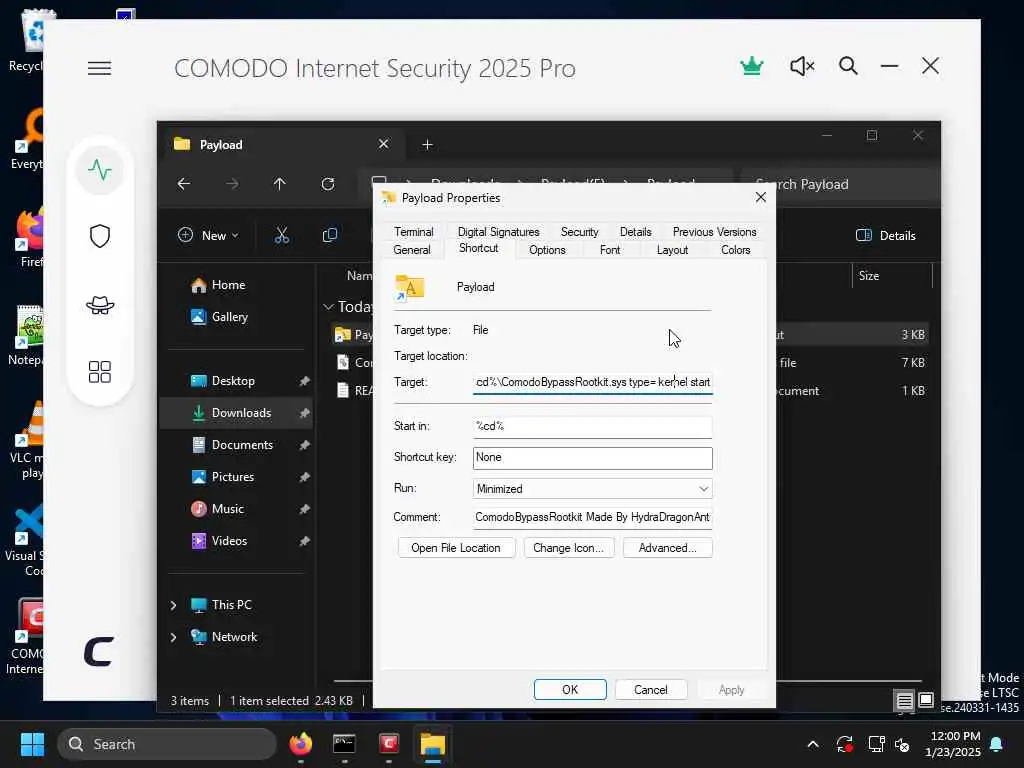Switch to the Font tab
This screenshot has width=1024, height=768.
tap(610, 249)
